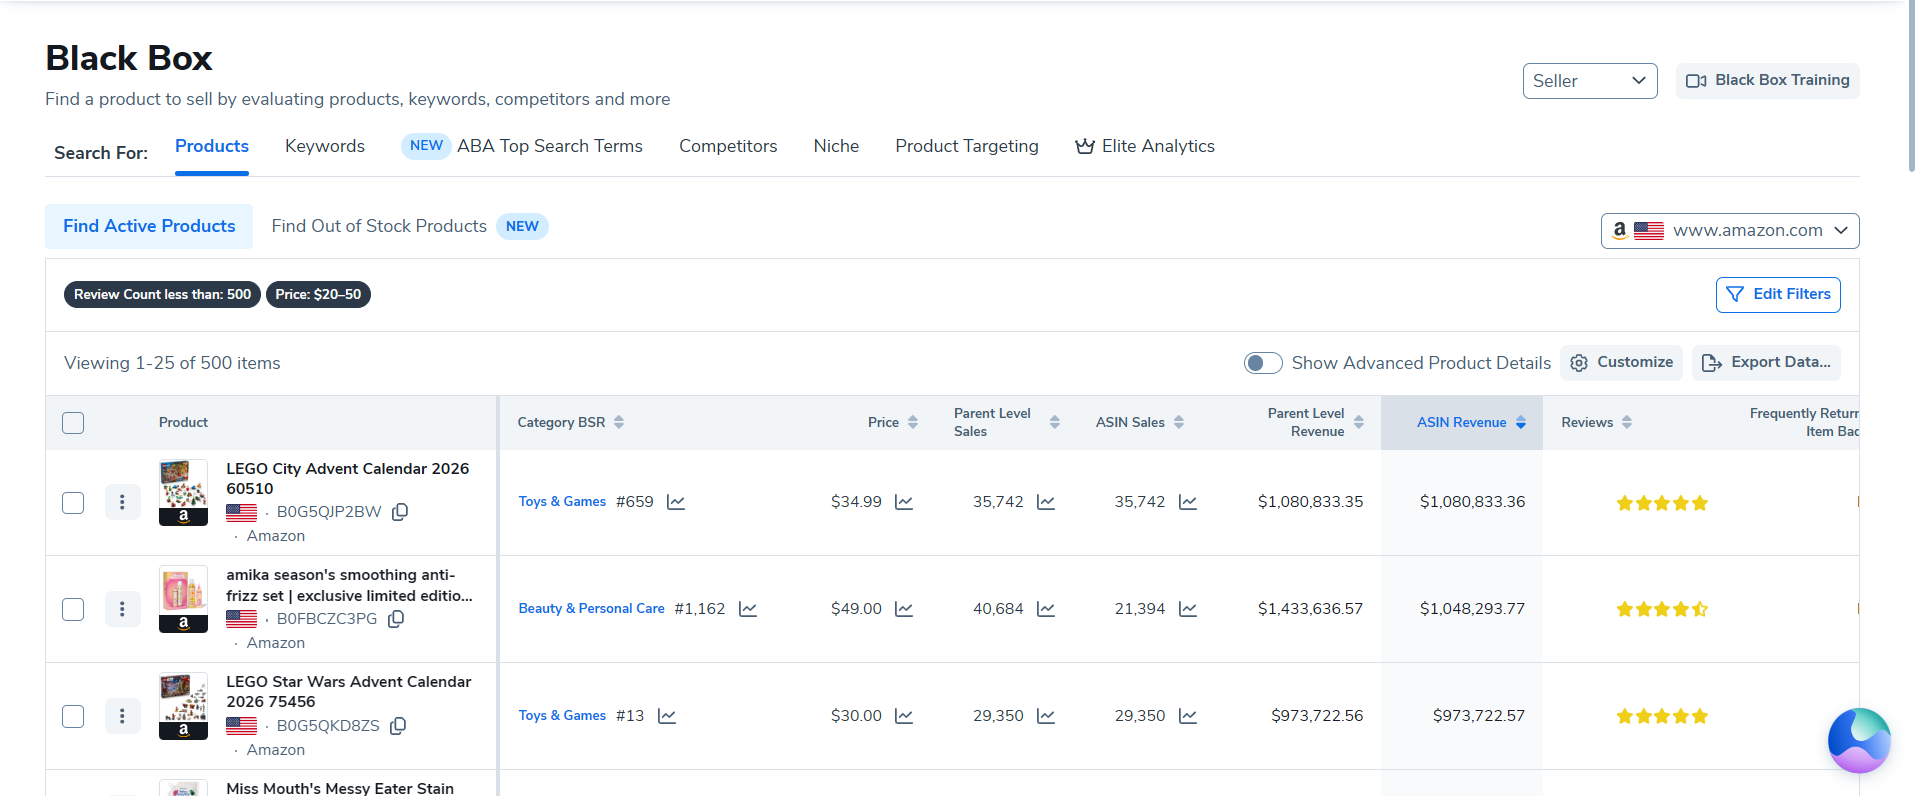Open three-dot menu for LEGO City Advent Calendar
Image resolution: width=1917 pixels, height=796 pixels.
click(x=122, y=502)
